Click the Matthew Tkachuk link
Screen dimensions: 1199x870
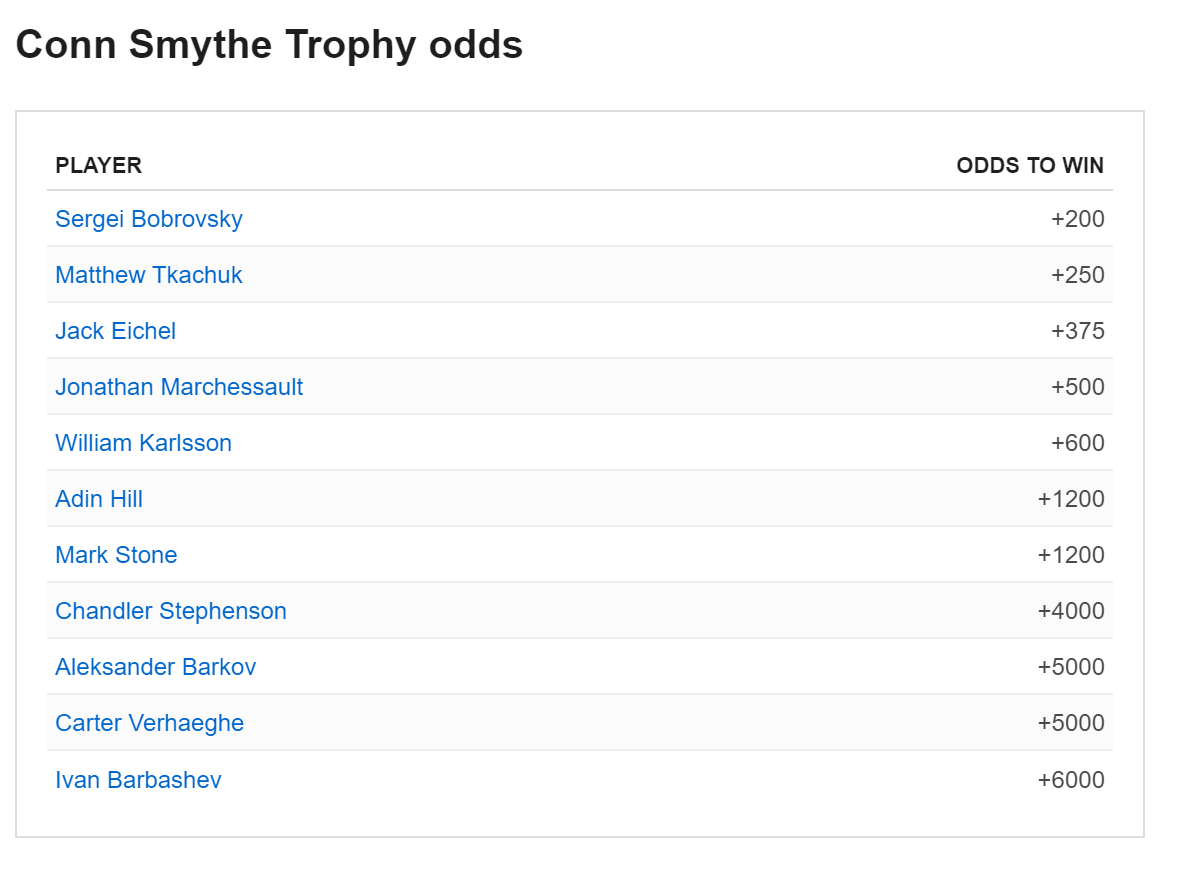149,275
